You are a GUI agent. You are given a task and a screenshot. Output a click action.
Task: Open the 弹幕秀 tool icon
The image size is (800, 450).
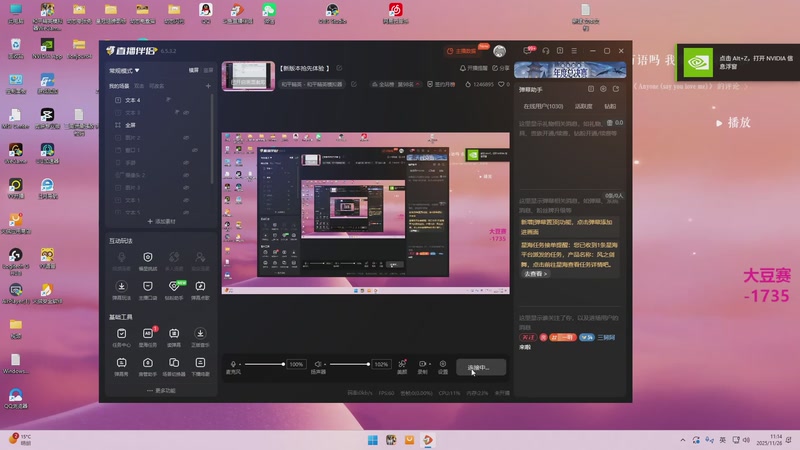pyautogui.click(x=121, y=363)
